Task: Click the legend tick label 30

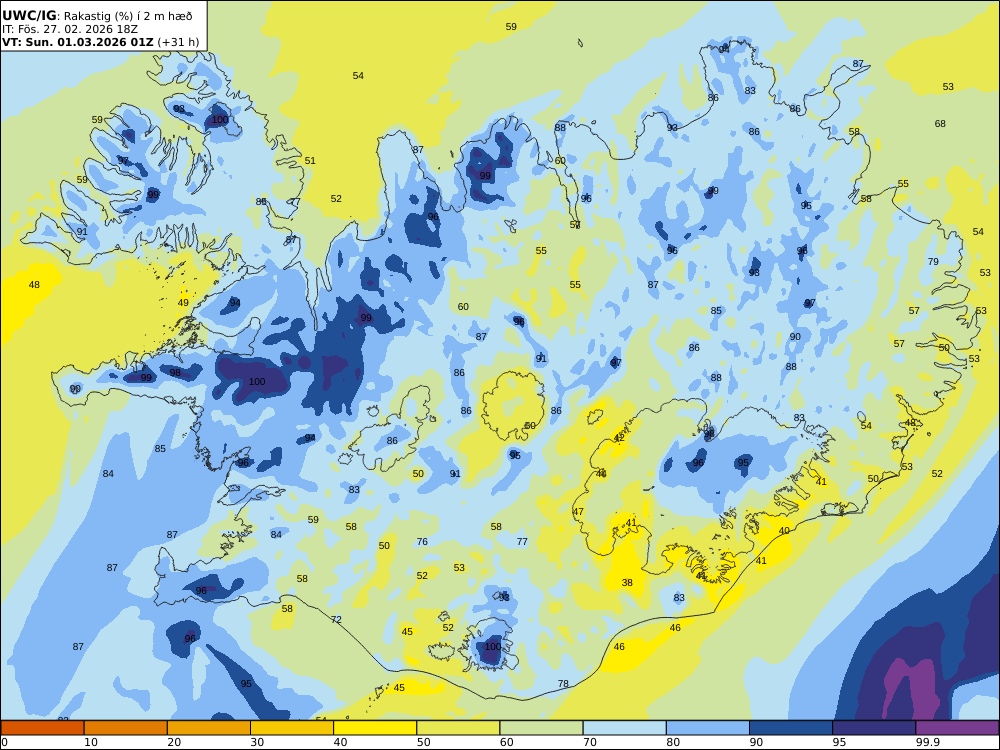Action: [257, 742]
